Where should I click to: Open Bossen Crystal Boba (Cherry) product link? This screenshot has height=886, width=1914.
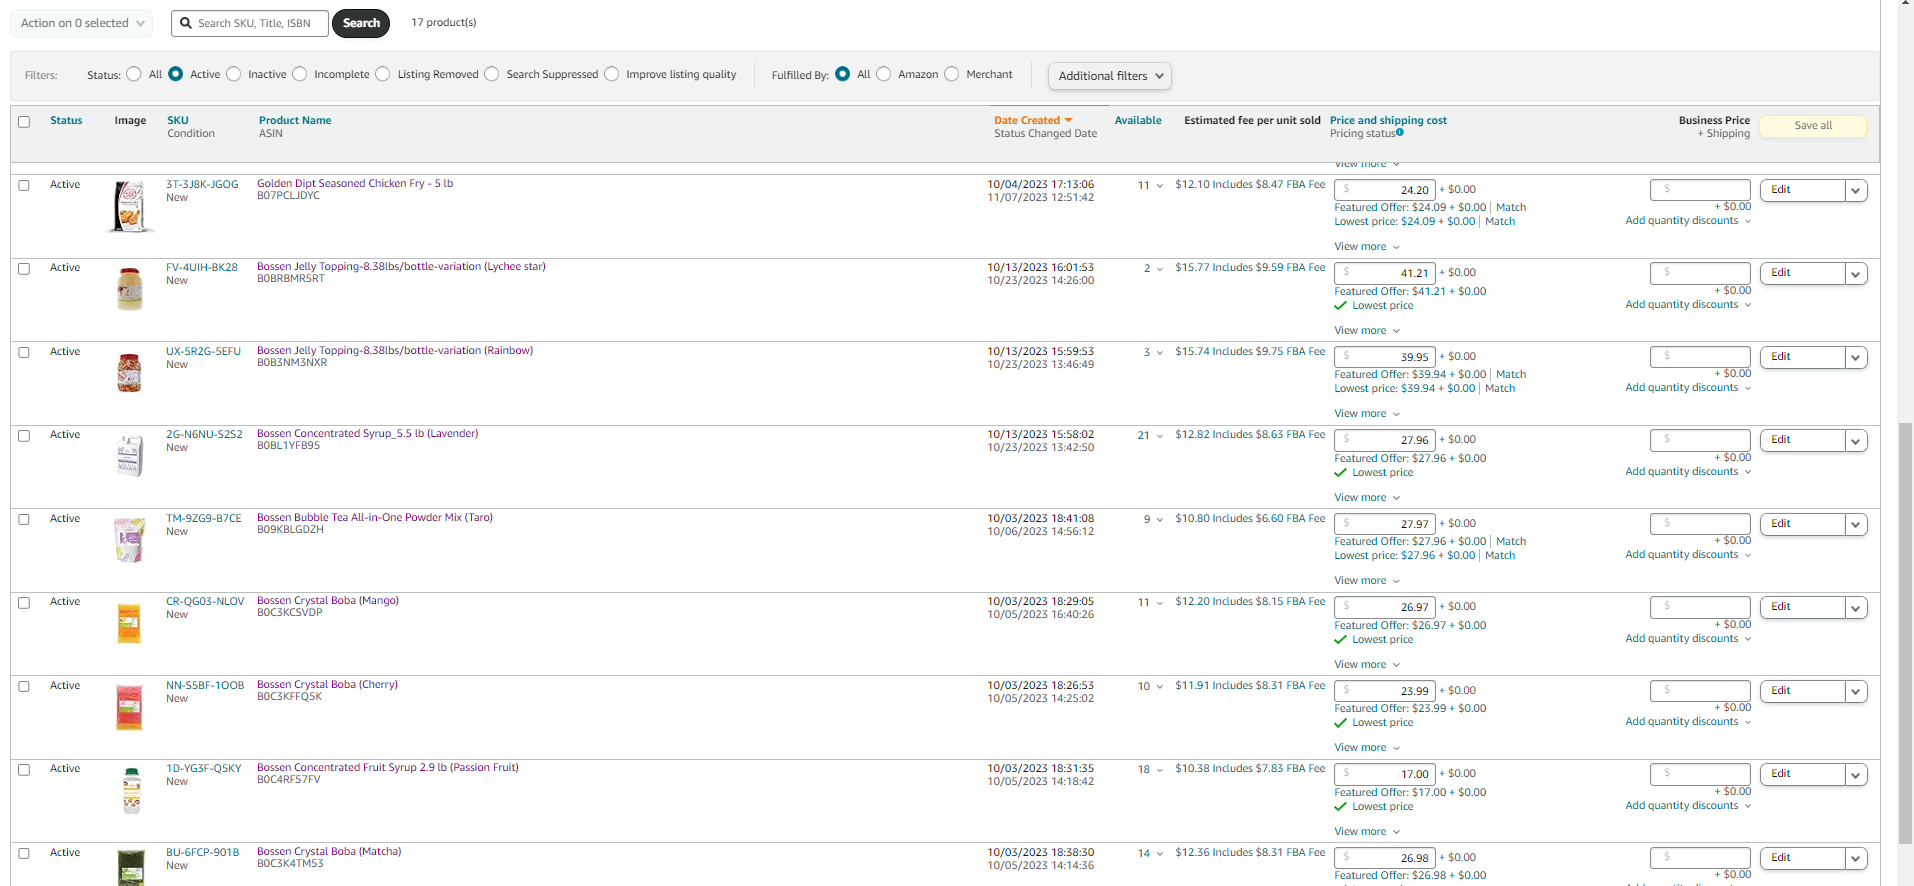click(x=327, y=685)
